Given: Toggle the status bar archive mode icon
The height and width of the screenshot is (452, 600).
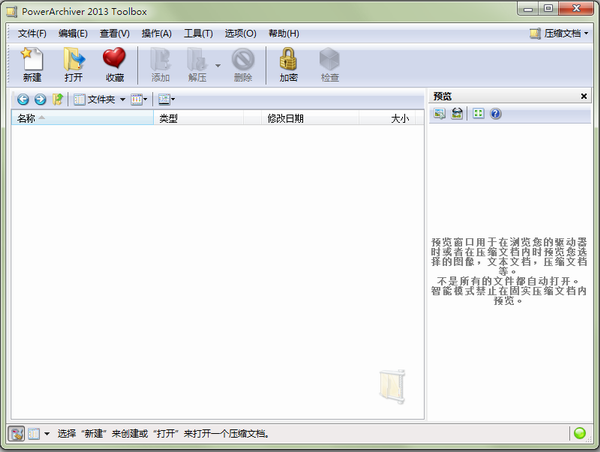Looking at the screenshot, I should click(16, 434).
